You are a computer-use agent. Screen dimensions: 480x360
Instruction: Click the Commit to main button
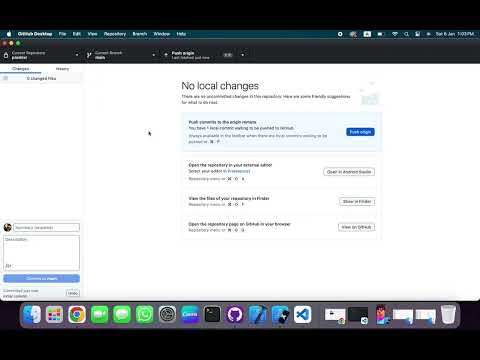pos(42,278)
